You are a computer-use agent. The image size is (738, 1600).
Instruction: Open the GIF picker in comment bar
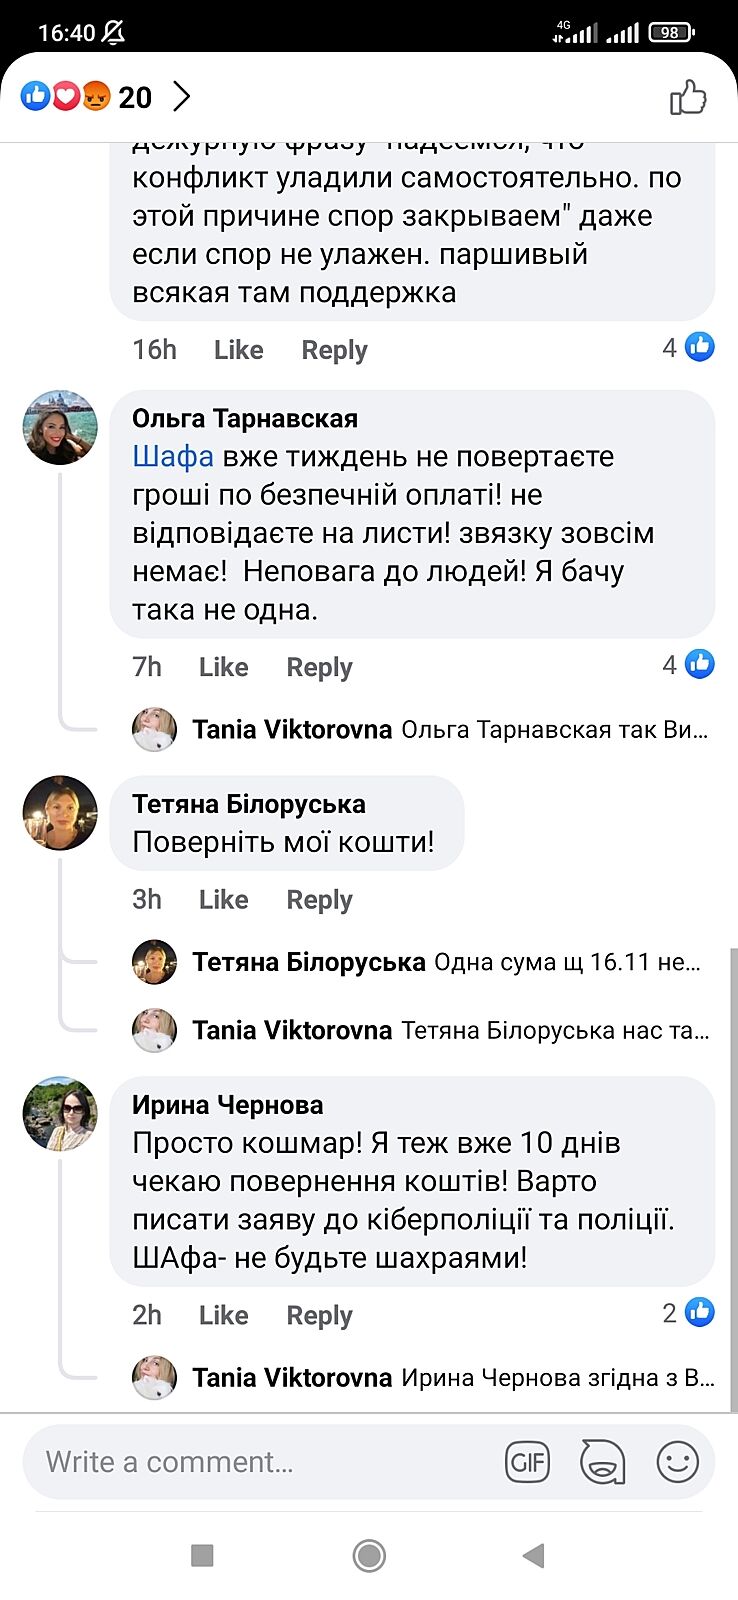[x=527, y=1463]
